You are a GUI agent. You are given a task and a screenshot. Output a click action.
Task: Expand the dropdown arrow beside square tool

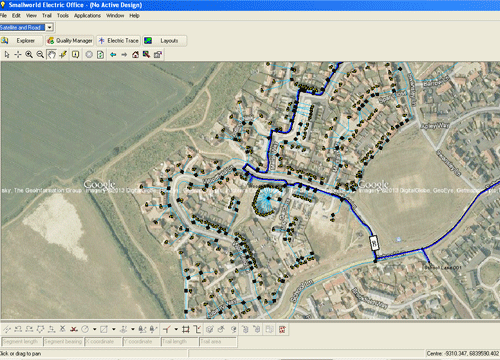click(x=113, y=330)
